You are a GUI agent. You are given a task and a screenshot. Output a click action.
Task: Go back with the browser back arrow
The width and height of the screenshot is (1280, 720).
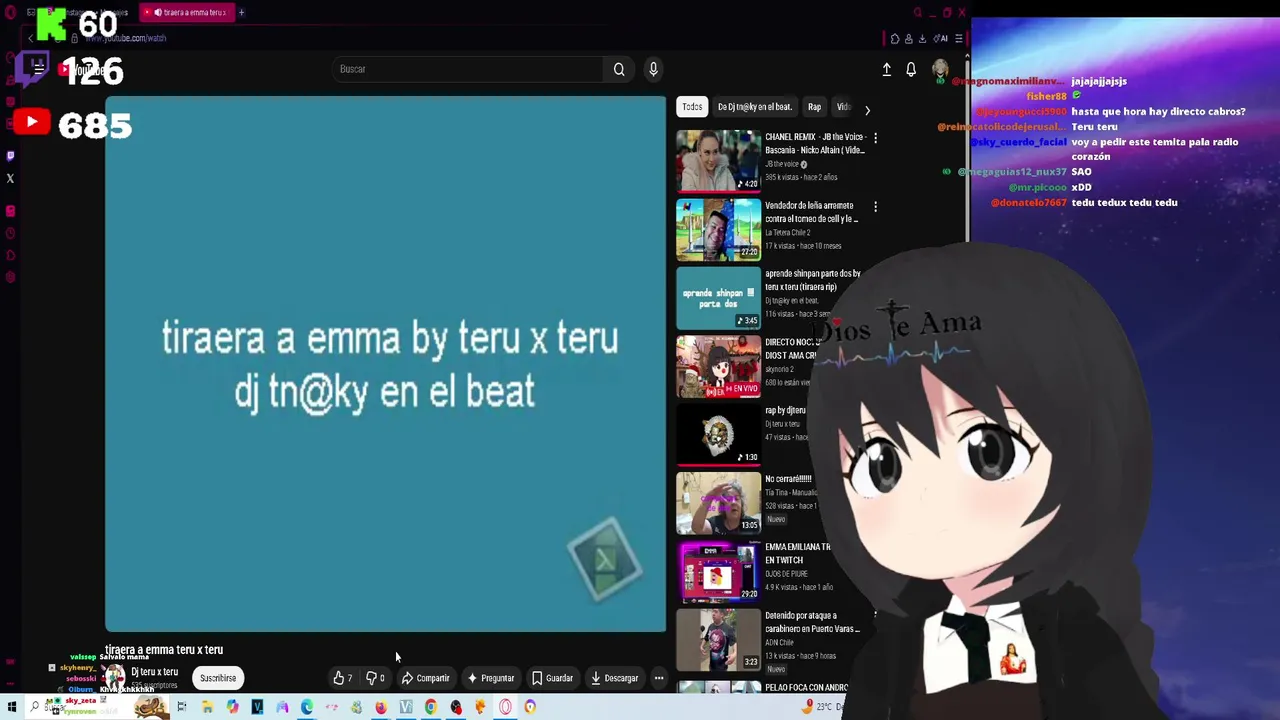pos(31,38)
